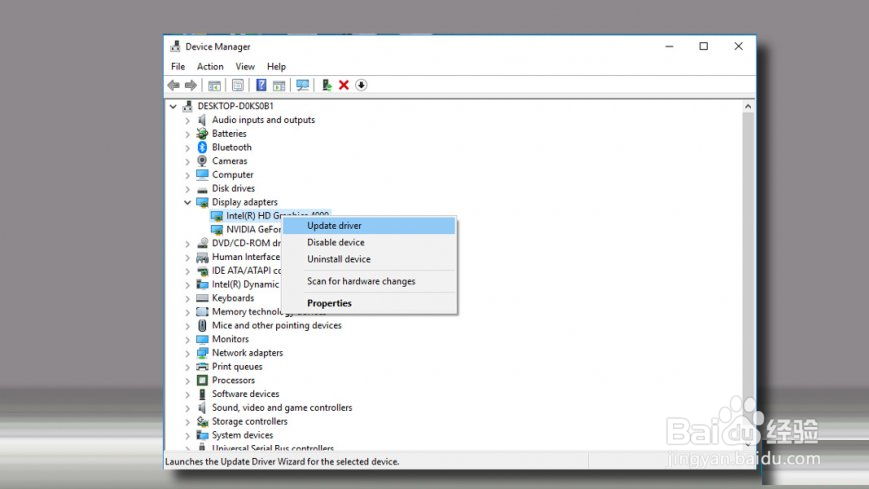The height and width of the screenshot is (489, 869).
Task: Click the Batteries icon
Action: (202, 134)
